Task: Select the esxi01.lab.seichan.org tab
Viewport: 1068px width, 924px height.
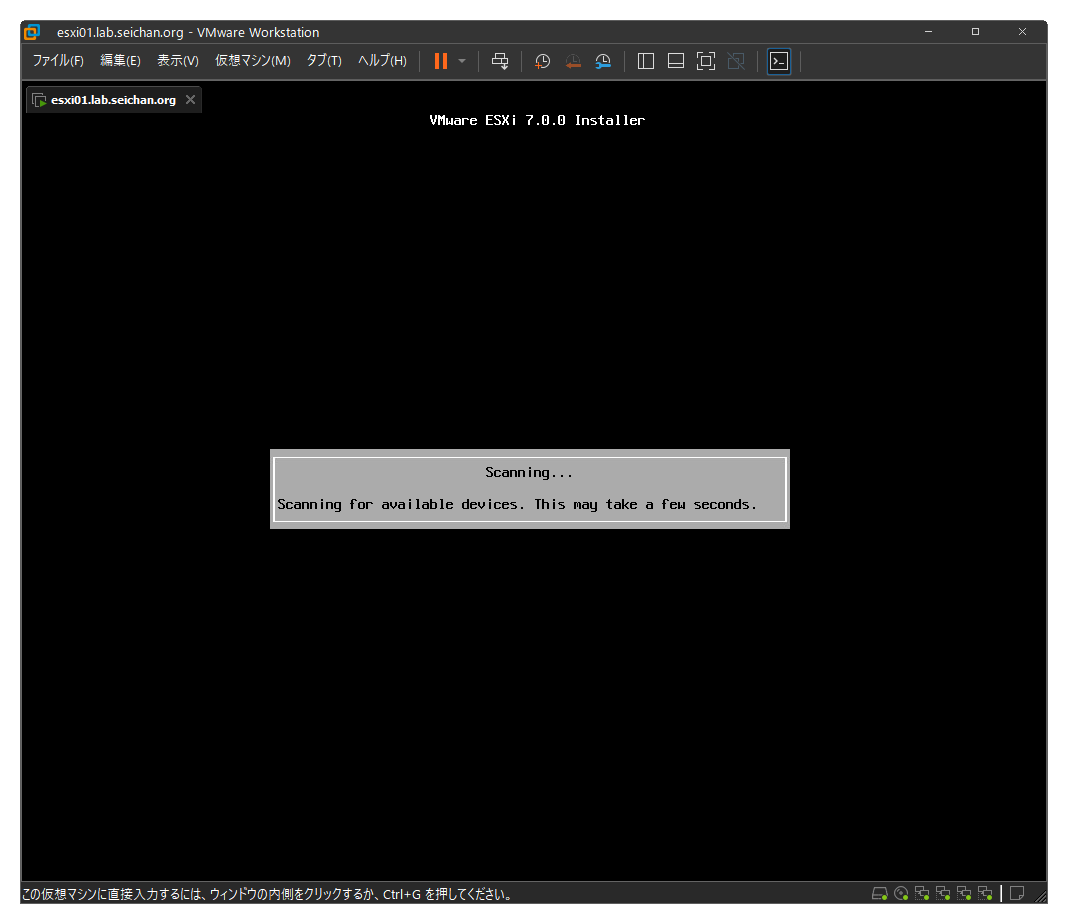Action: coord(112,100)
